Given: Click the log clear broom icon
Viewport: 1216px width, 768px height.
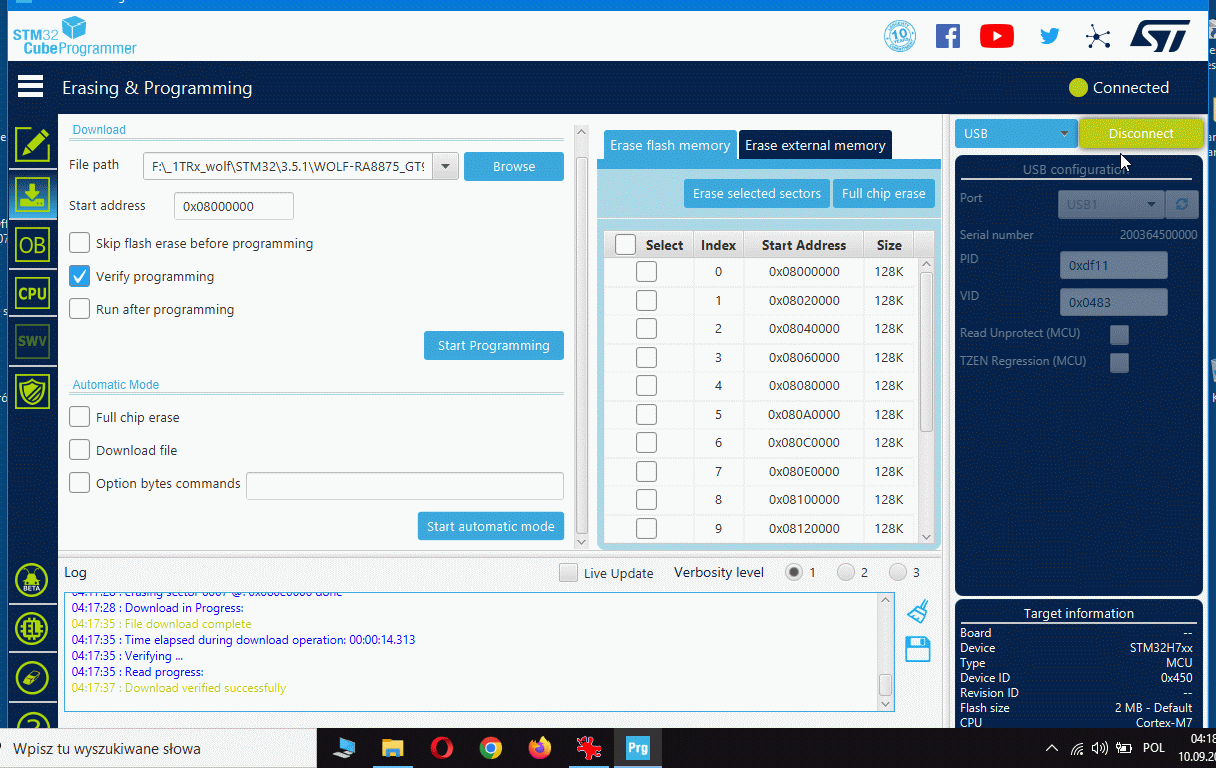Looking at the screenshot, I should click(917, 611).
